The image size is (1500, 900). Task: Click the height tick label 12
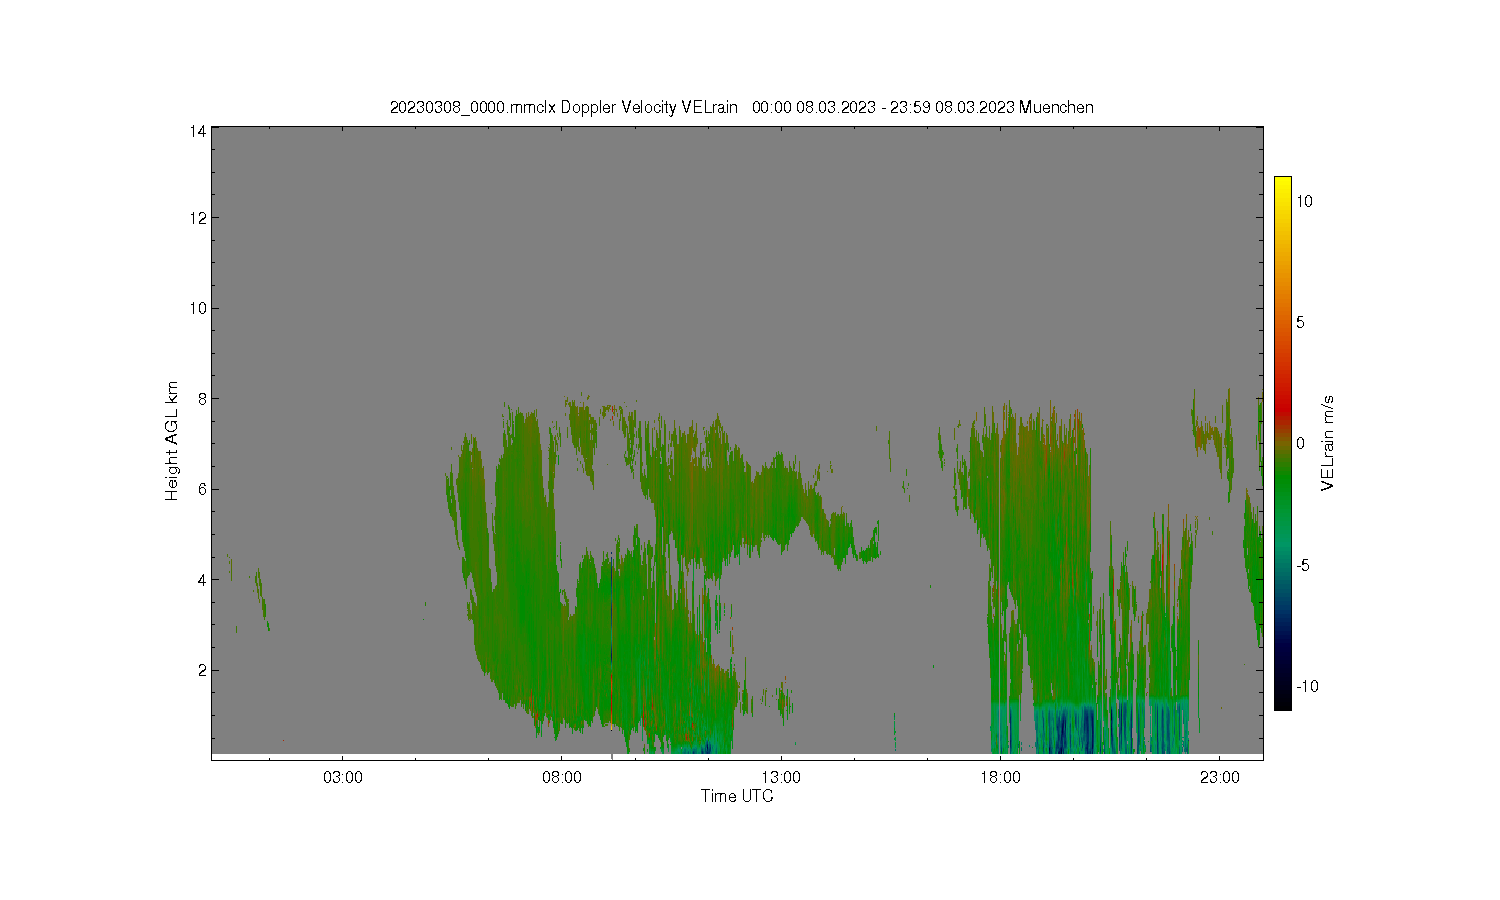[x=199, y=218]
